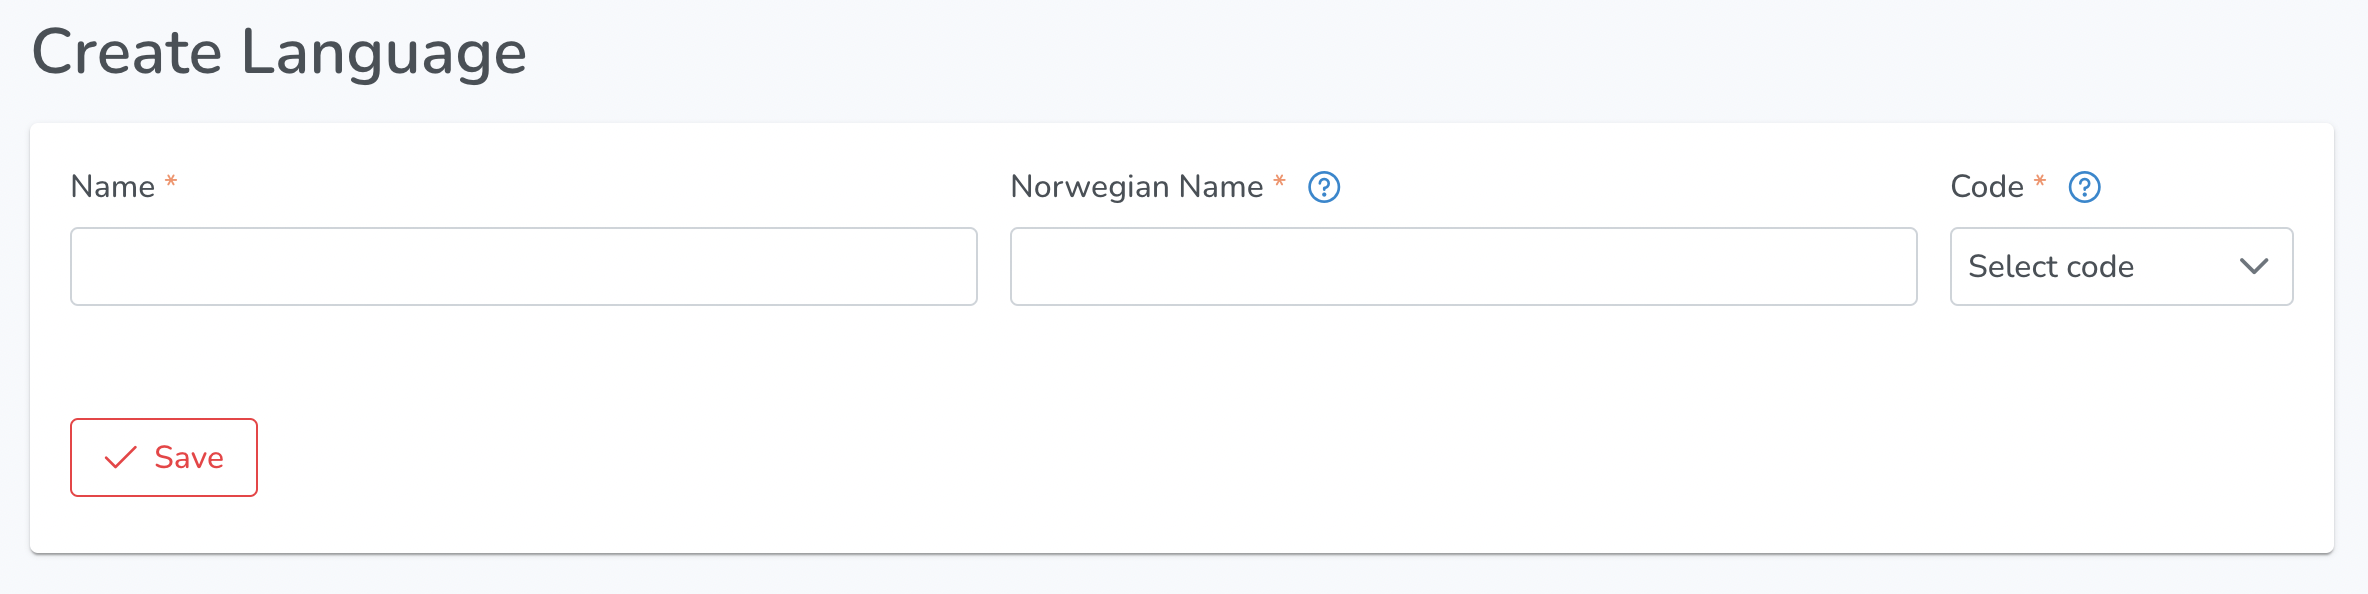Click the 'Select code' placeholder text
This screenshot has height=594, width=2368.
(x=2051, y=266)
